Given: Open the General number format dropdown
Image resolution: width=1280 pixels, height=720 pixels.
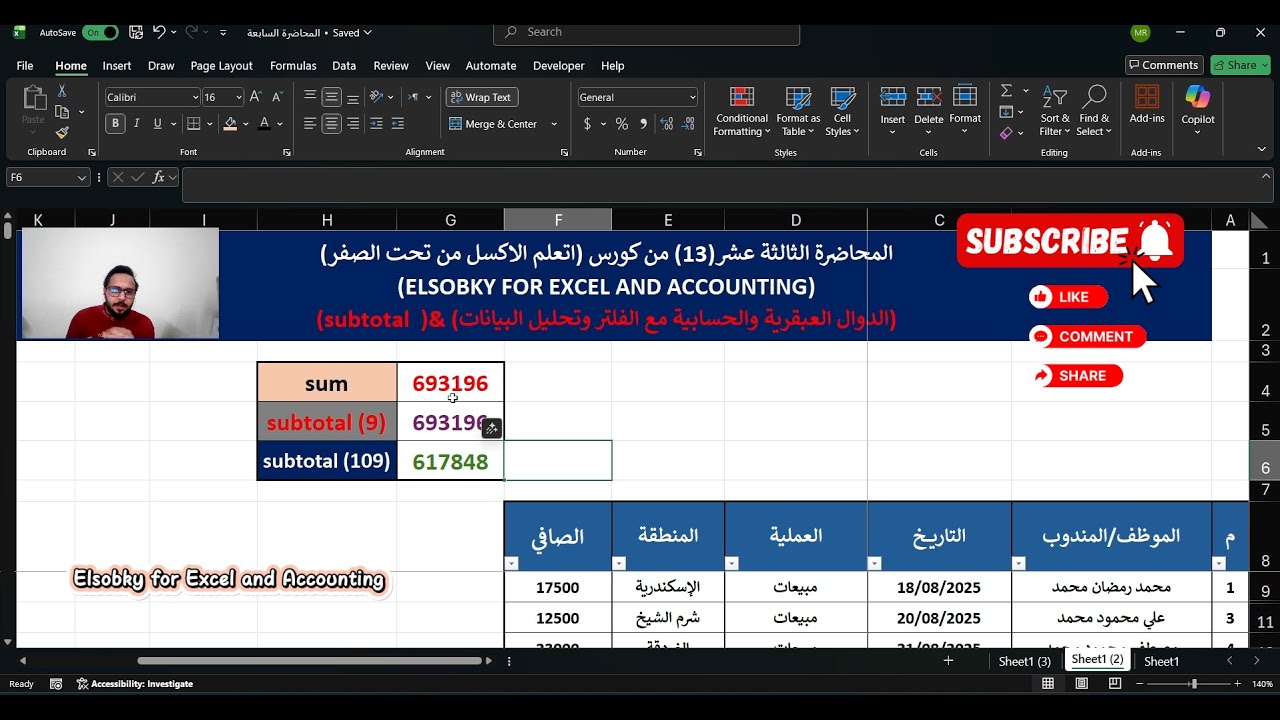Looking at the screenshot, I should (x=692, y=97).
